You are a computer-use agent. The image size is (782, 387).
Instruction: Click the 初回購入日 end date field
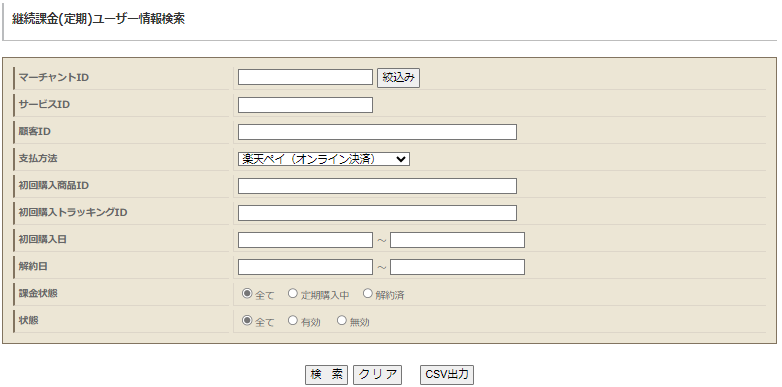[457, 240]
